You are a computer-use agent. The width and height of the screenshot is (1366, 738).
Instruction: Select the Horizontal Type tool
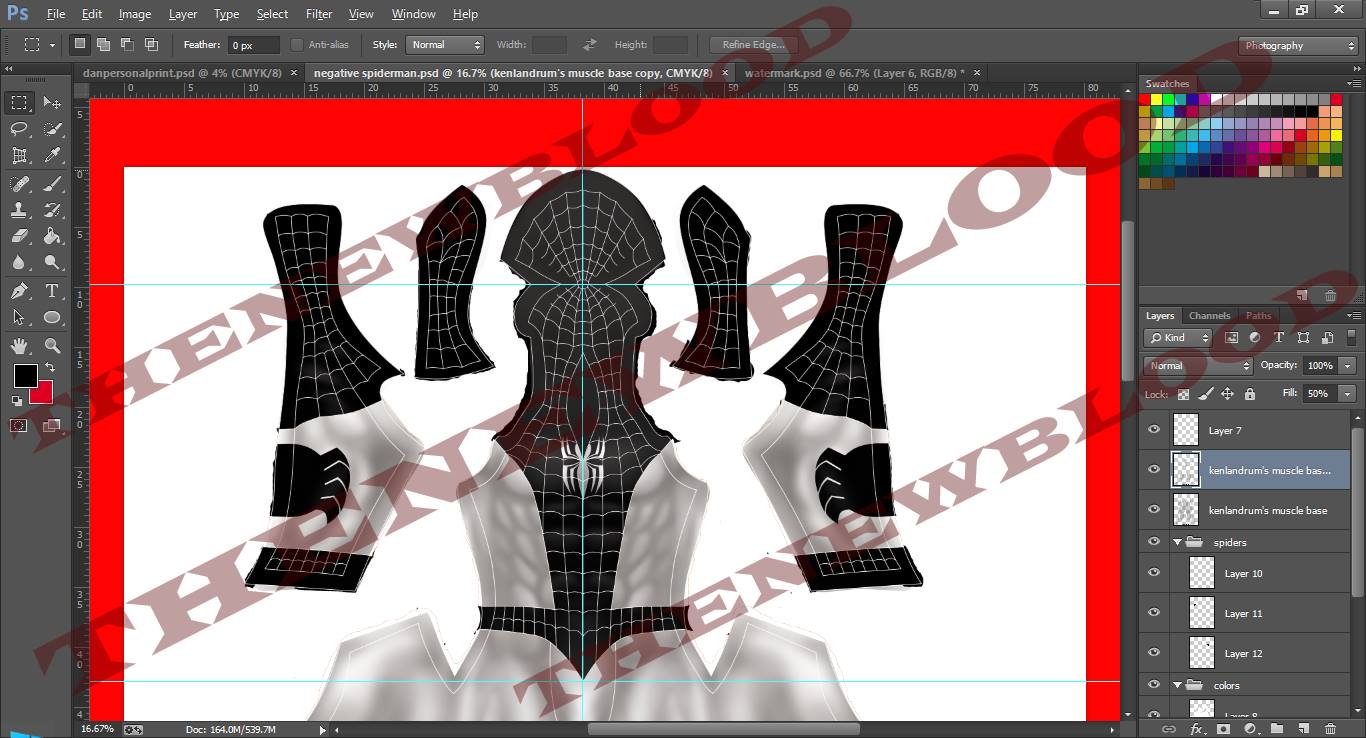[x=52, y=291]
